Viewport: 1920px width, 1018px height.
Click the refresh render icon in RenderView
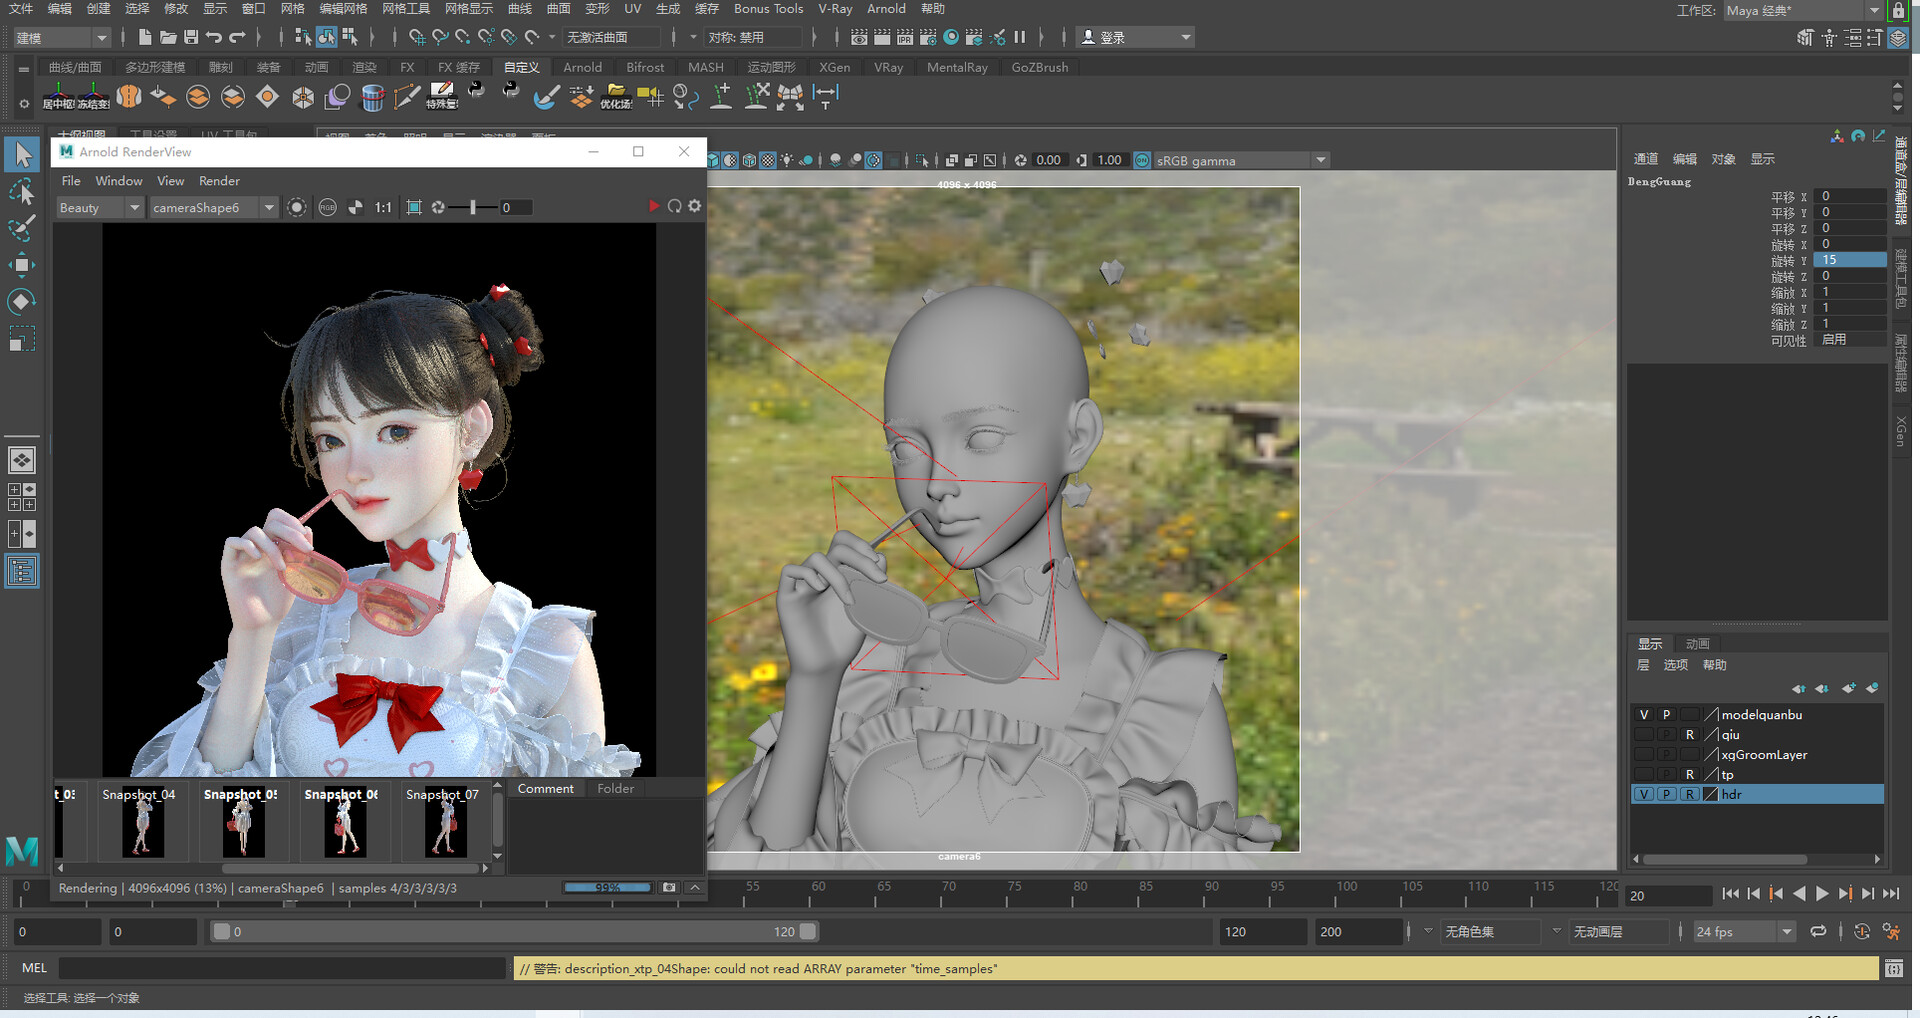pyautogui.click(x=674, y=206)
